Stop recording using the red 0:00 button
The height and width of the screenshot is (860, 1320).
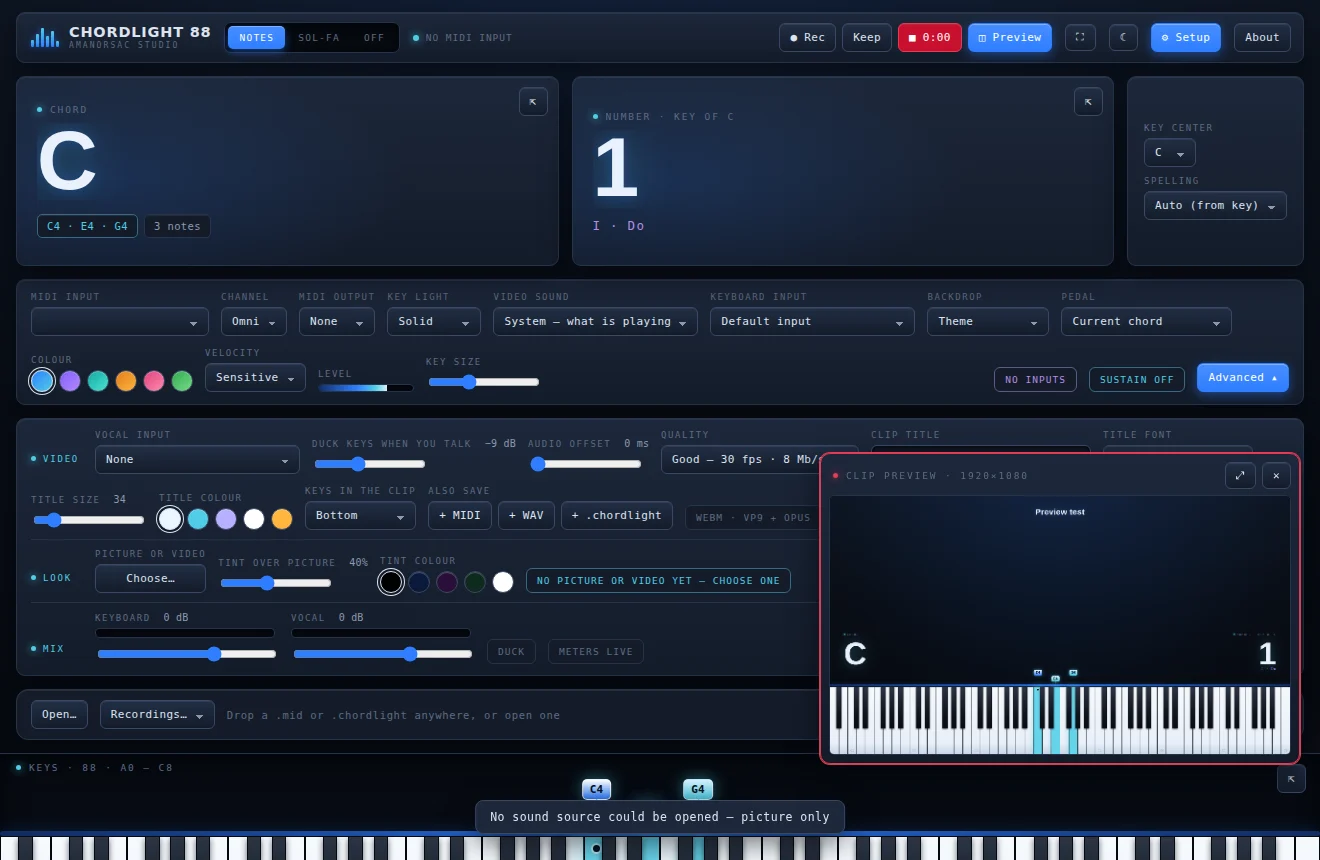point(930,38)
